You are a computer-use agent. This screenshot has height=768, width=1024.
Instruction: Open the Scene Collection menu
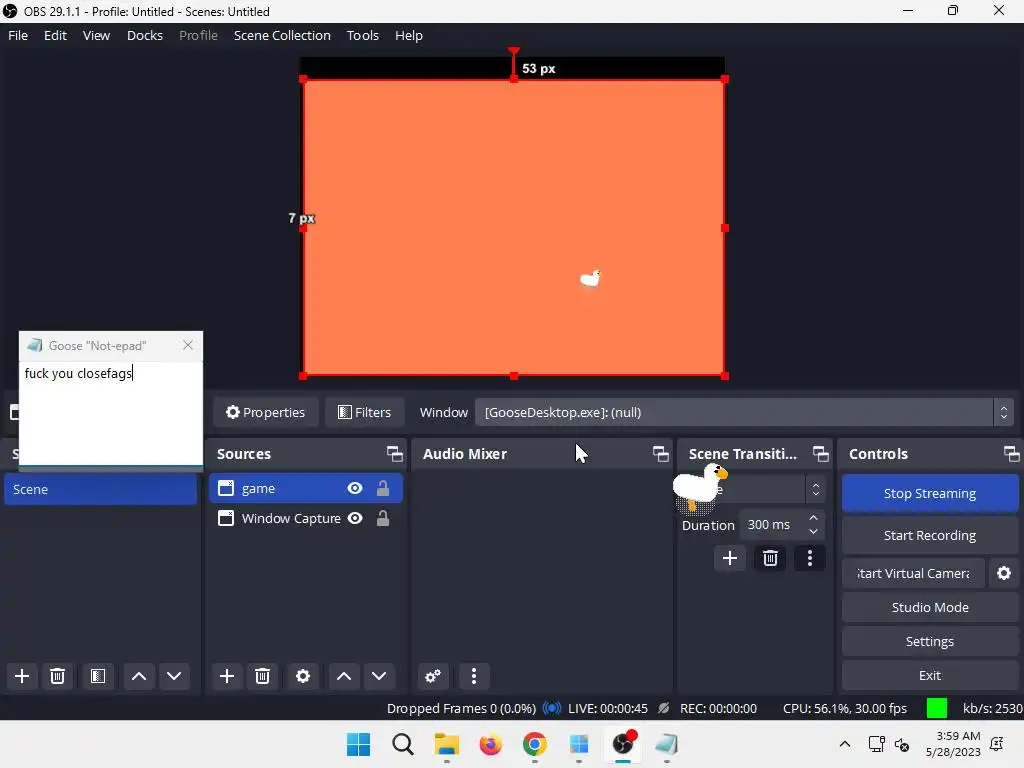[x=282, y=35]
